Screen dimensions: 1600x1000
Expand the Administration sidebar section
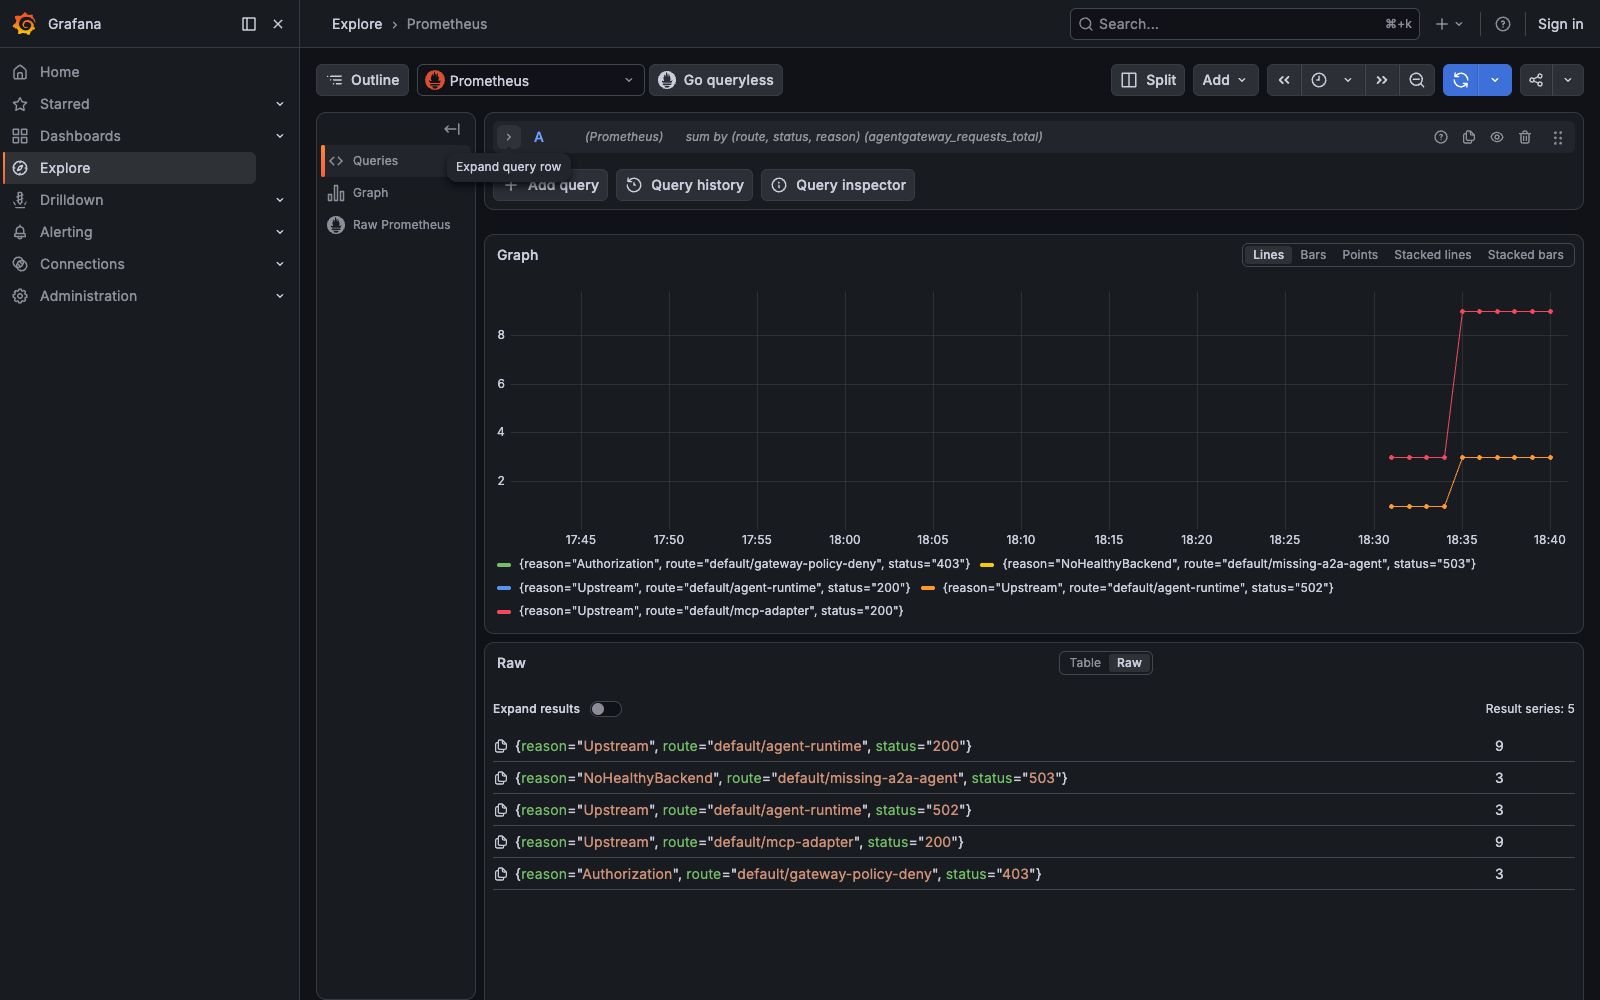tap(280, 296)
